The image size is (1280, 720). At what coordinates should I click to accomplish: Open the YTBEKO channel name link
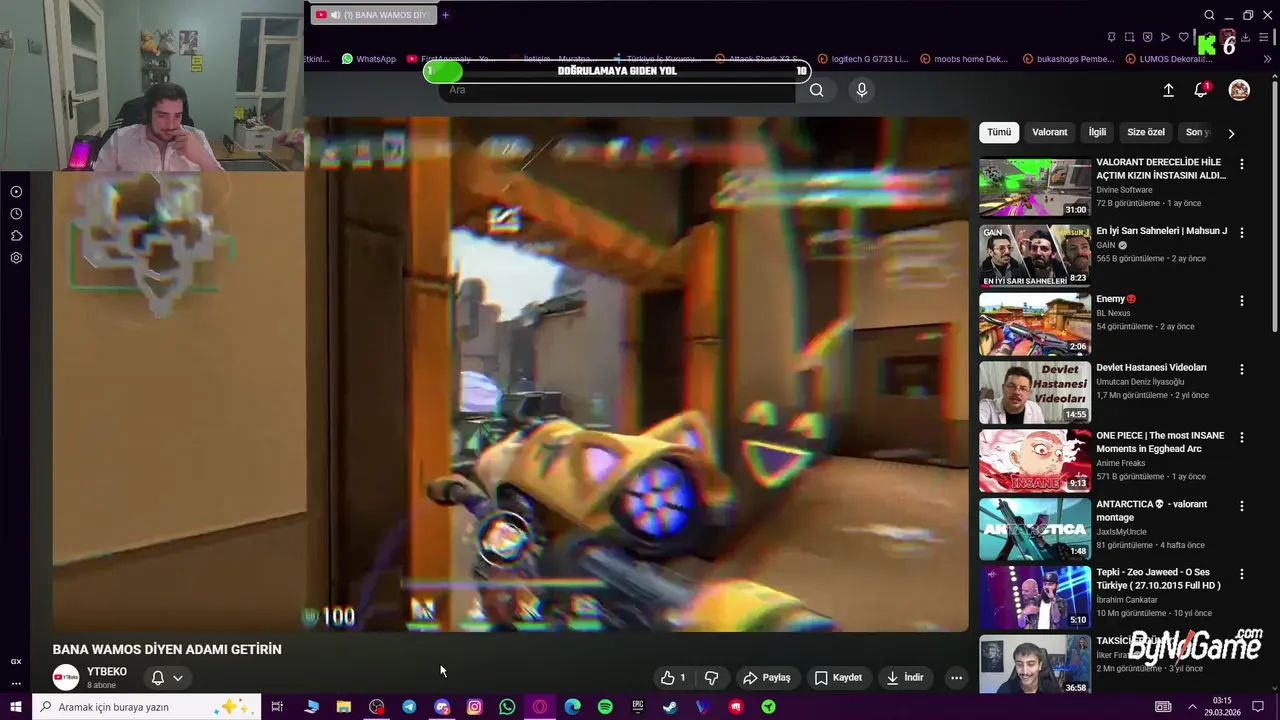[107, 671]
